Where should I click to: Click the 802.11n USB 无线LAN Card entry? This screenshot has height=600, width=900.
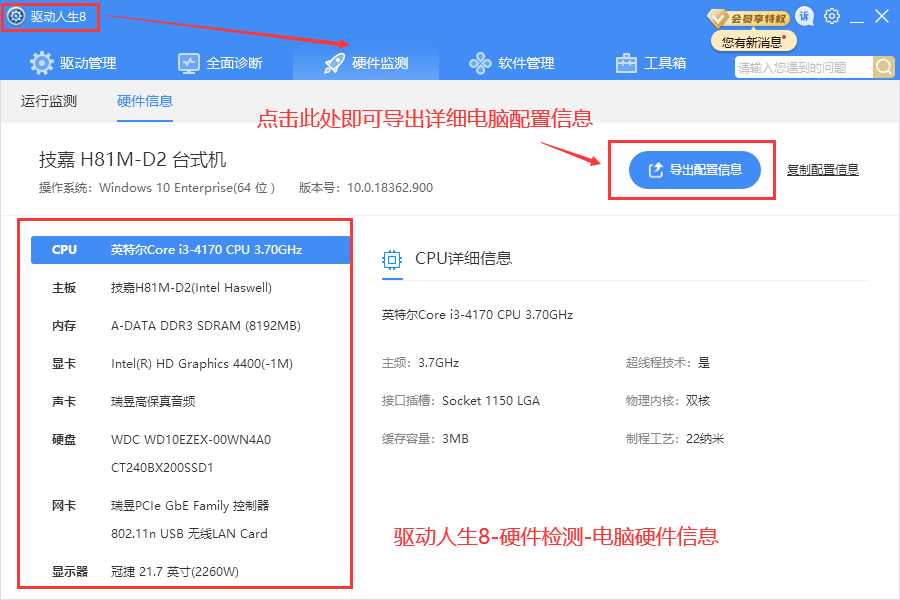coord(189,534)
